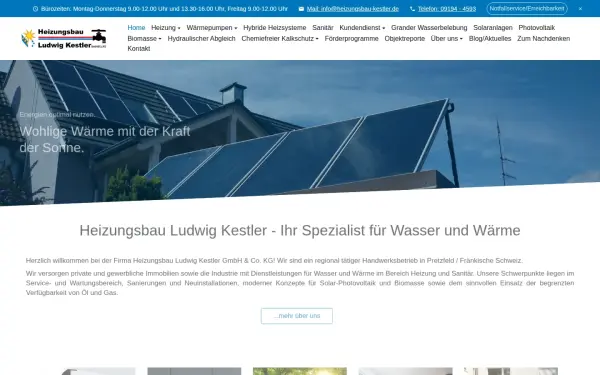Viewport: 600px width, 375px height.
Task: Open the Zum Nachdenken page
Action: click(543, 38)
